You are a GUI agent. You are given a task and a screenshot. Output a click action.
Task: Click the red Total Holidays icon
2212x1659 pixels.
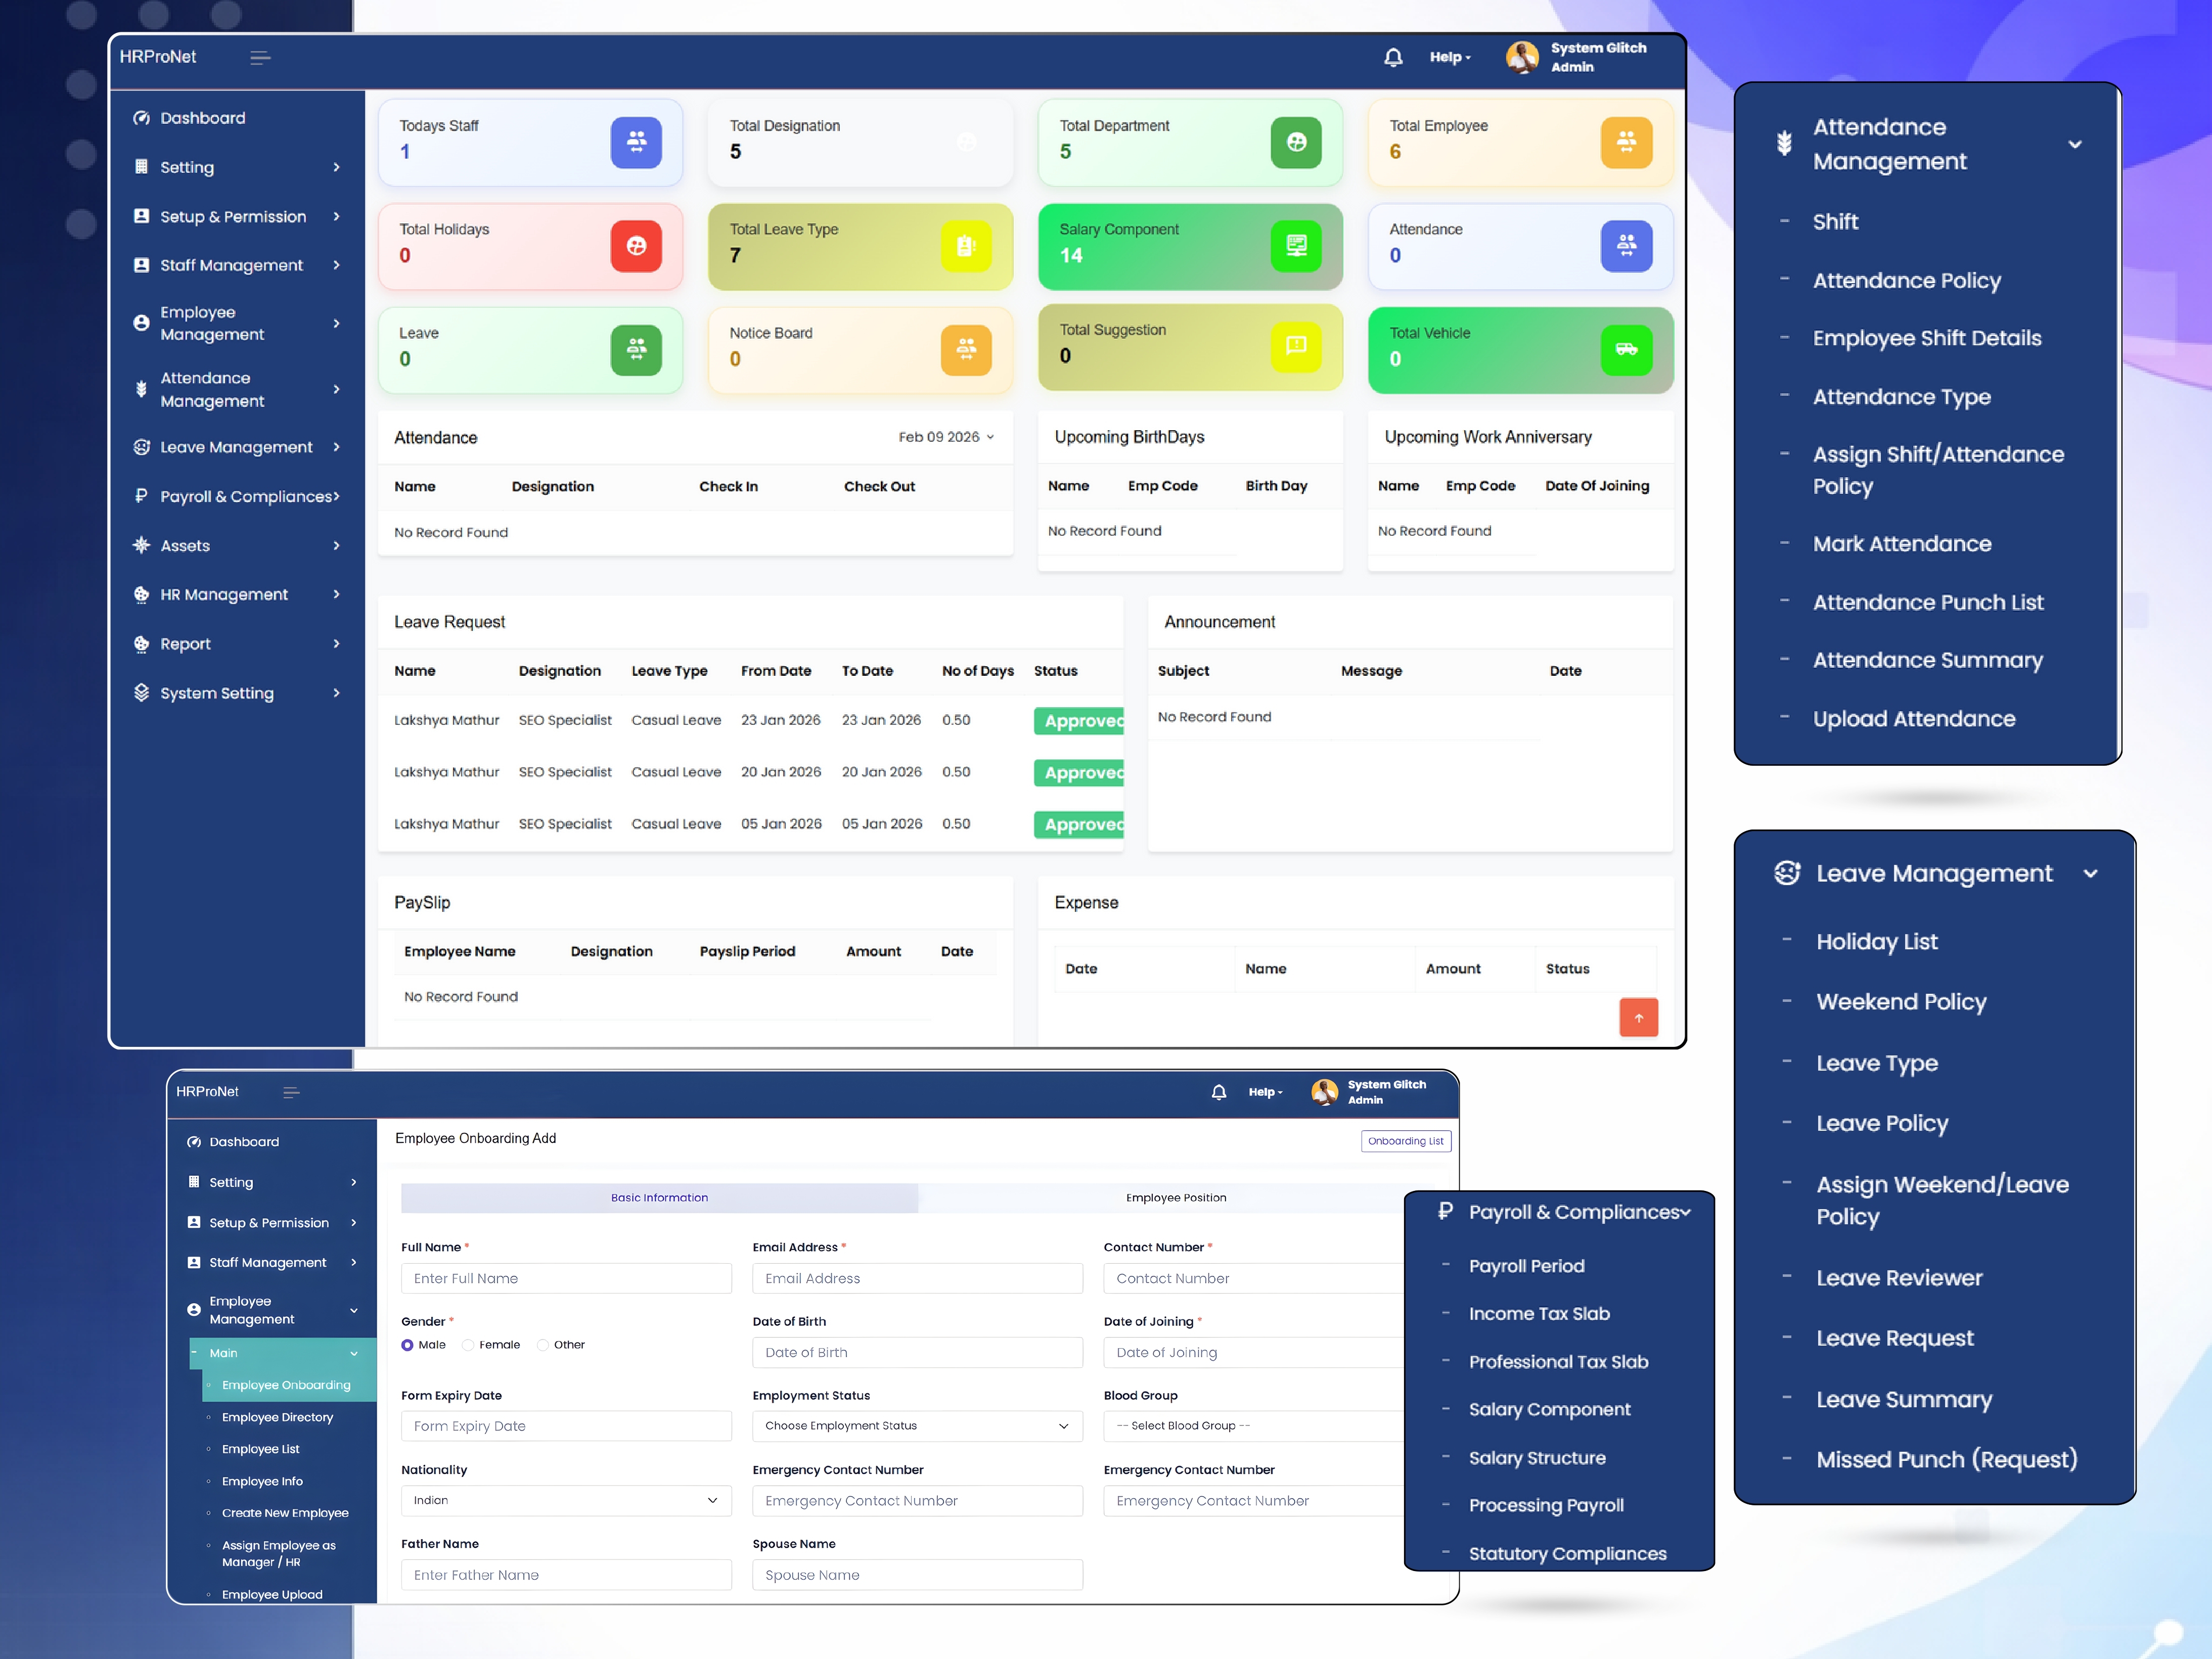pyautogui.click(x=636, y=245)
